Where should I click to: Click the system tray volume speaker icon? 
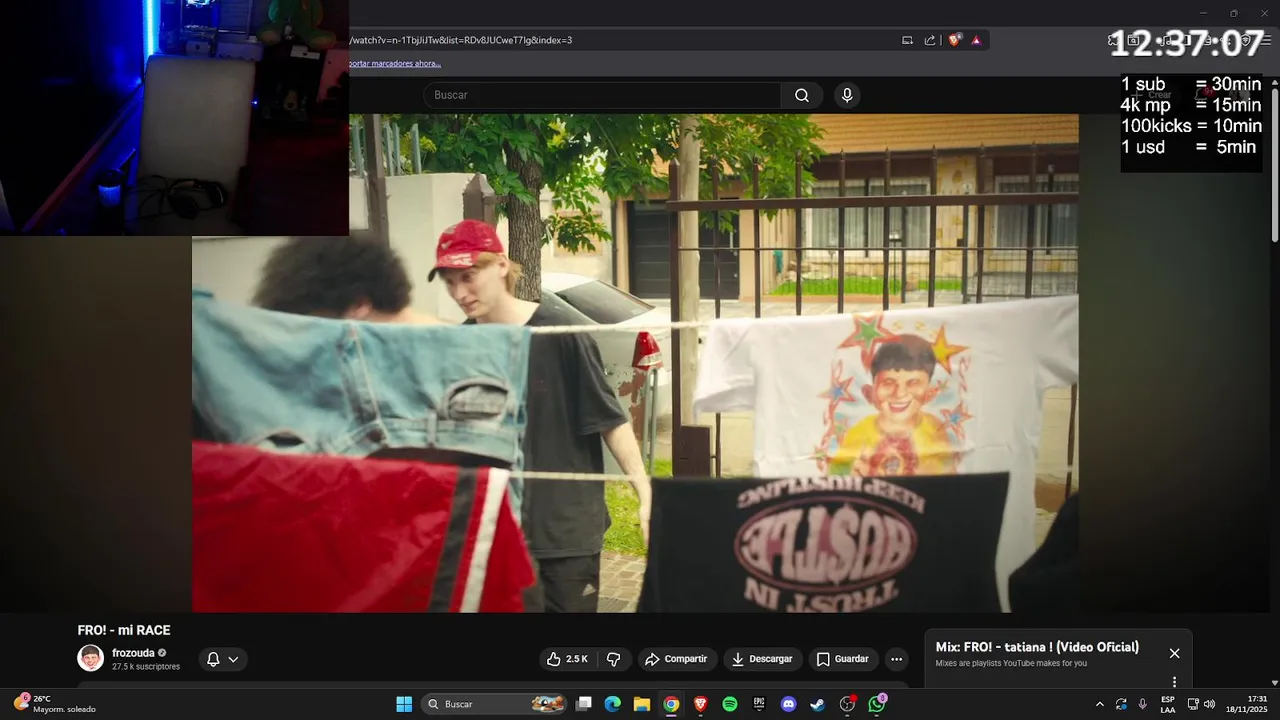coord(1210,704)
